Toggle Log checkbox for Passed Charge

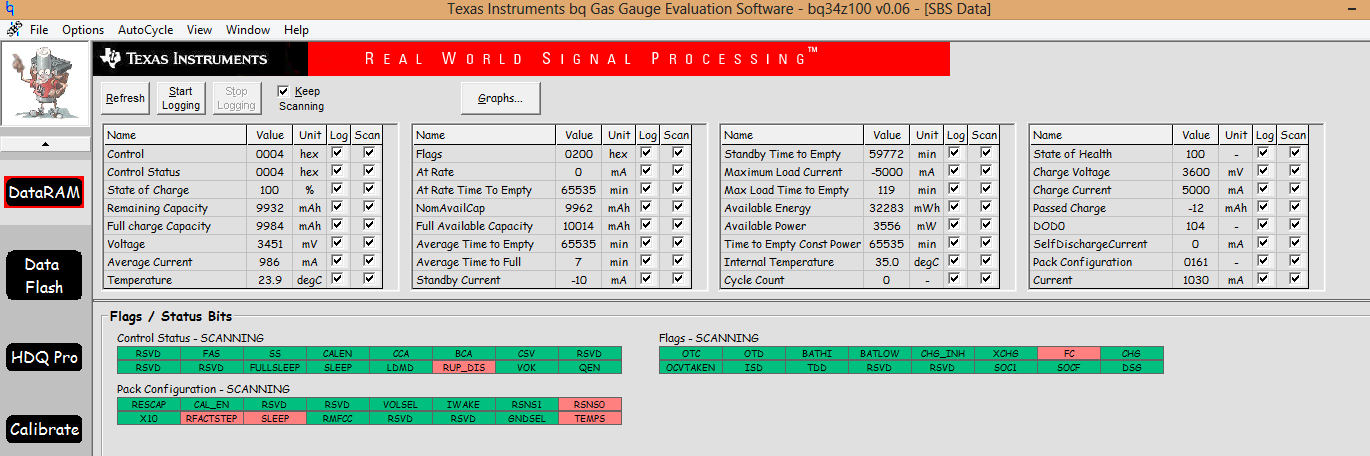[1264, 208]
